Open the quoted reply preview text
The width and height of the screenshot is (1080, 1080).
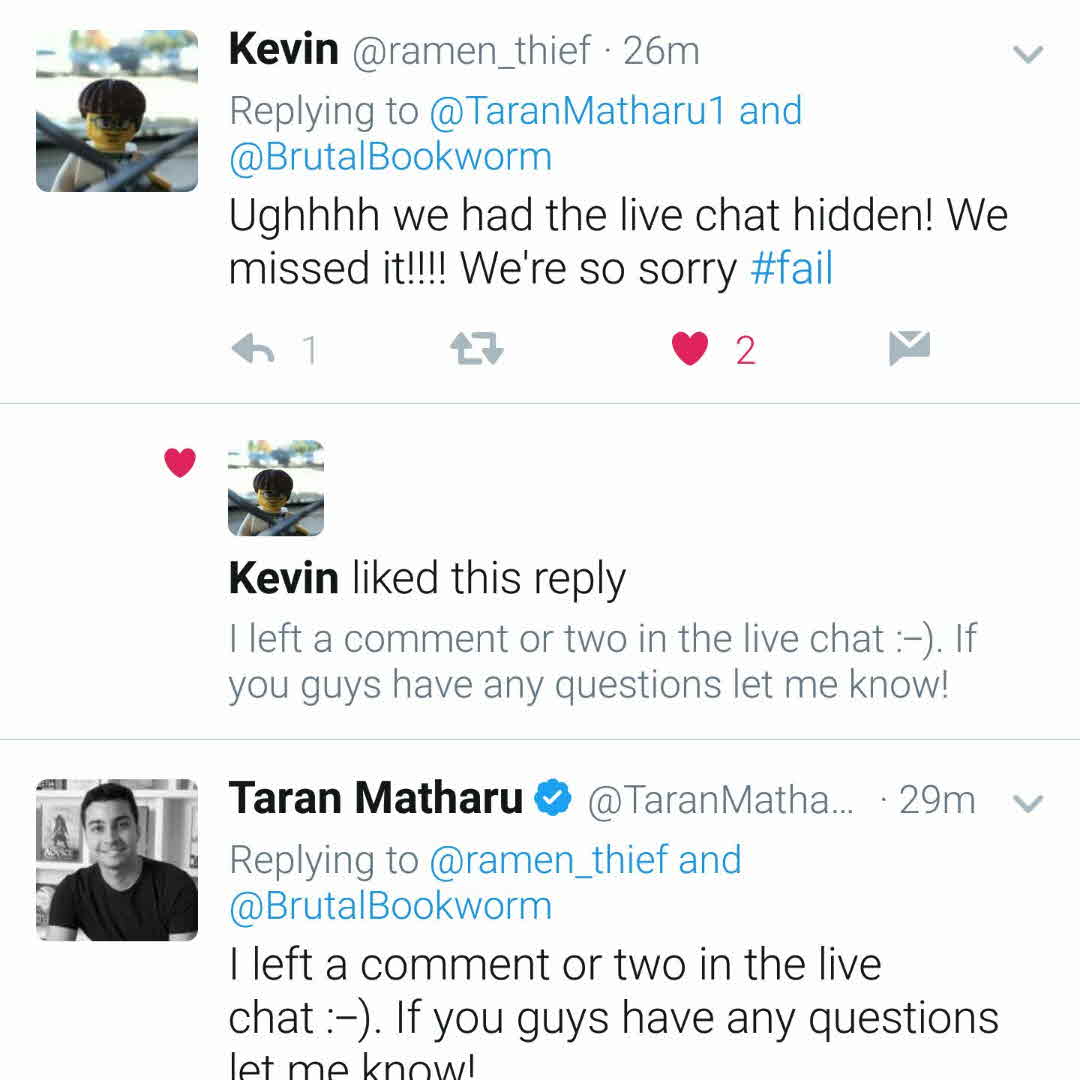pos(588,662)
